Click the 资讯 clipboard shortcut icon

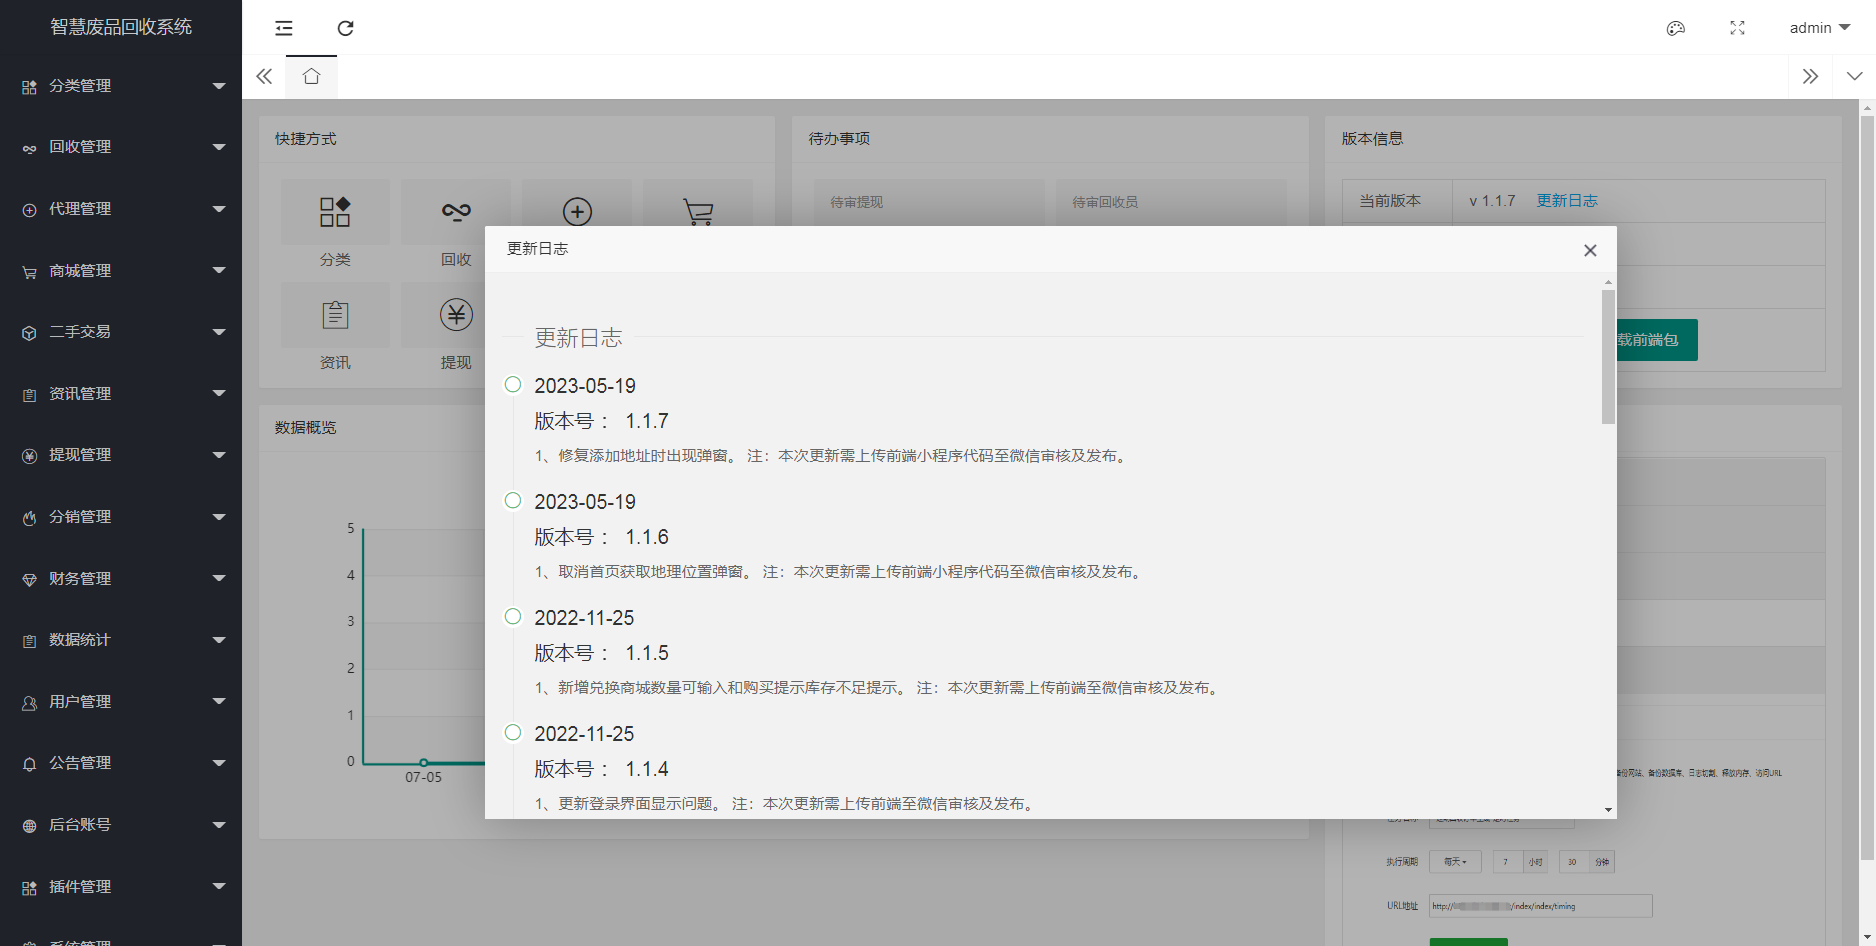point(335,315)
